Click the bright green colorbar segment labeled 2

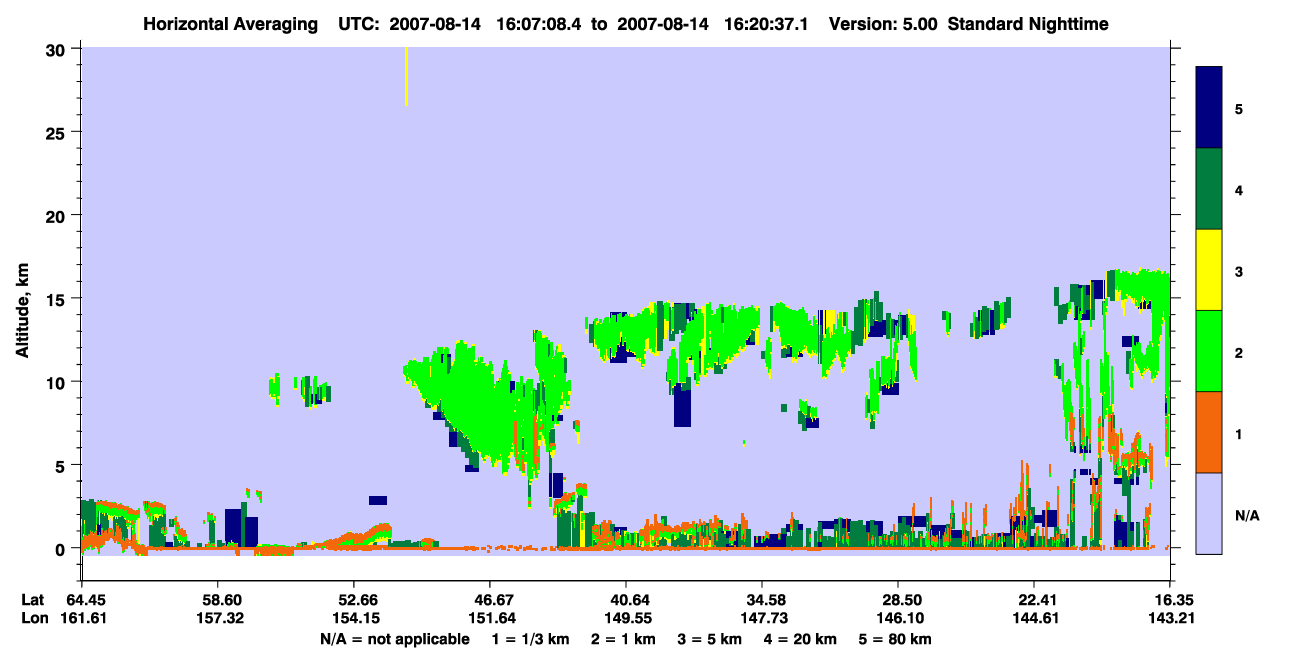coord(1209,351)
